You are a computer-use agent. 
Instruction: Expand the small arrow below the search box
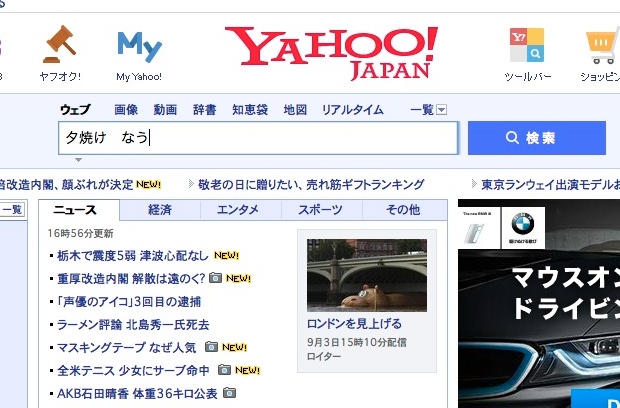tap(78, 160)
